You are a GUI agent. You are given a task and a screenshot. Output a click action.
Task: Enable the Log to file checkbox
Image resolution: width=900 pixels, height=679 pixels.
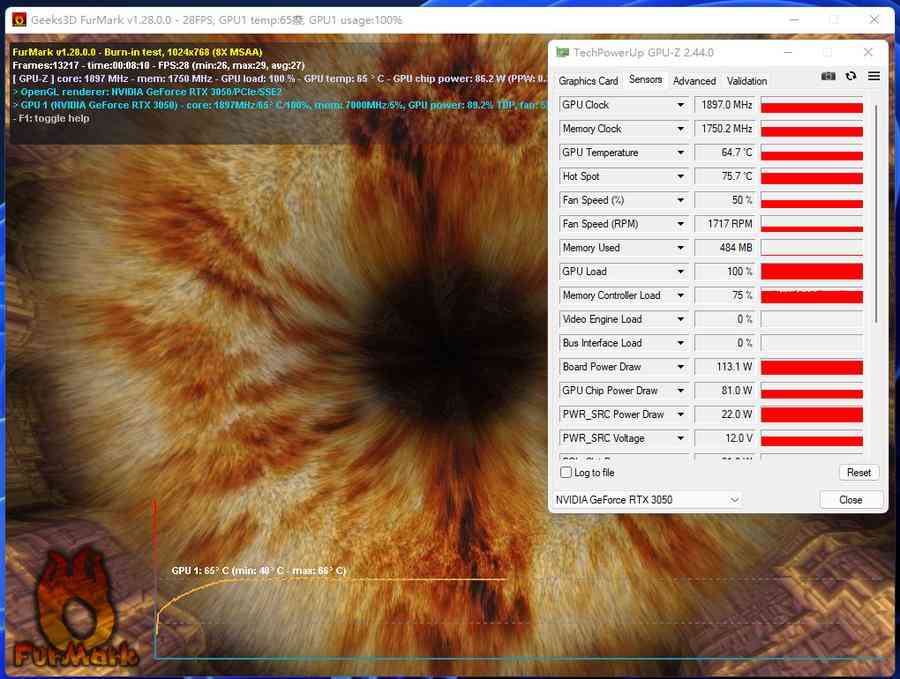point(567,472)
